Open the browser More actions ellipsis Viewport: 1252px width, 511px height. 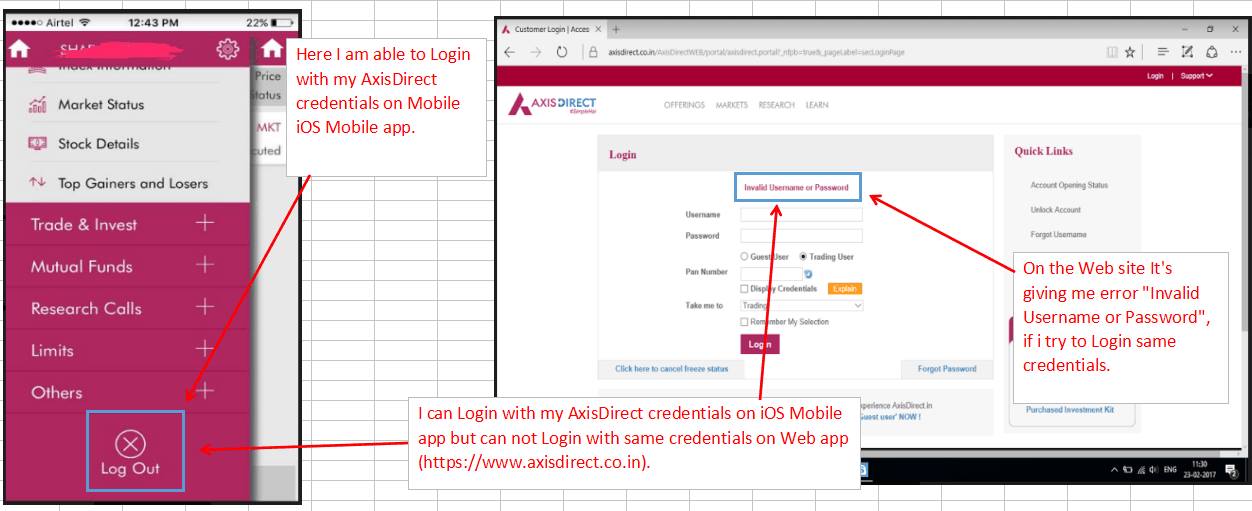coord(1236,52)
